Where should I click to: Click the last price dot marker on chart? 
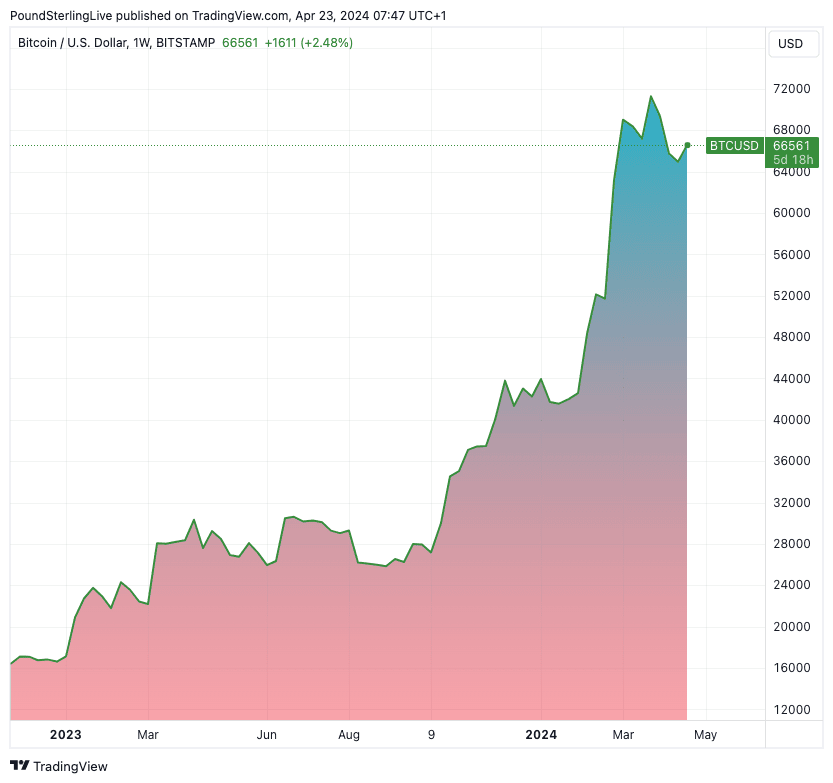tap(688, 145)
